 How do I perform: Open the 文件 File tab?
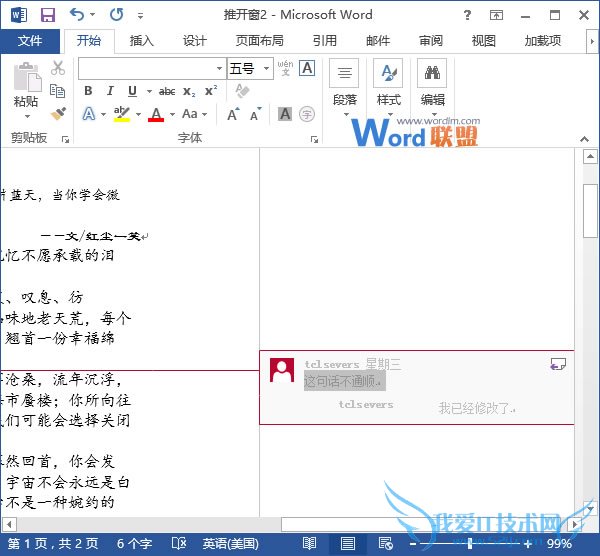(x=30, y=41)
